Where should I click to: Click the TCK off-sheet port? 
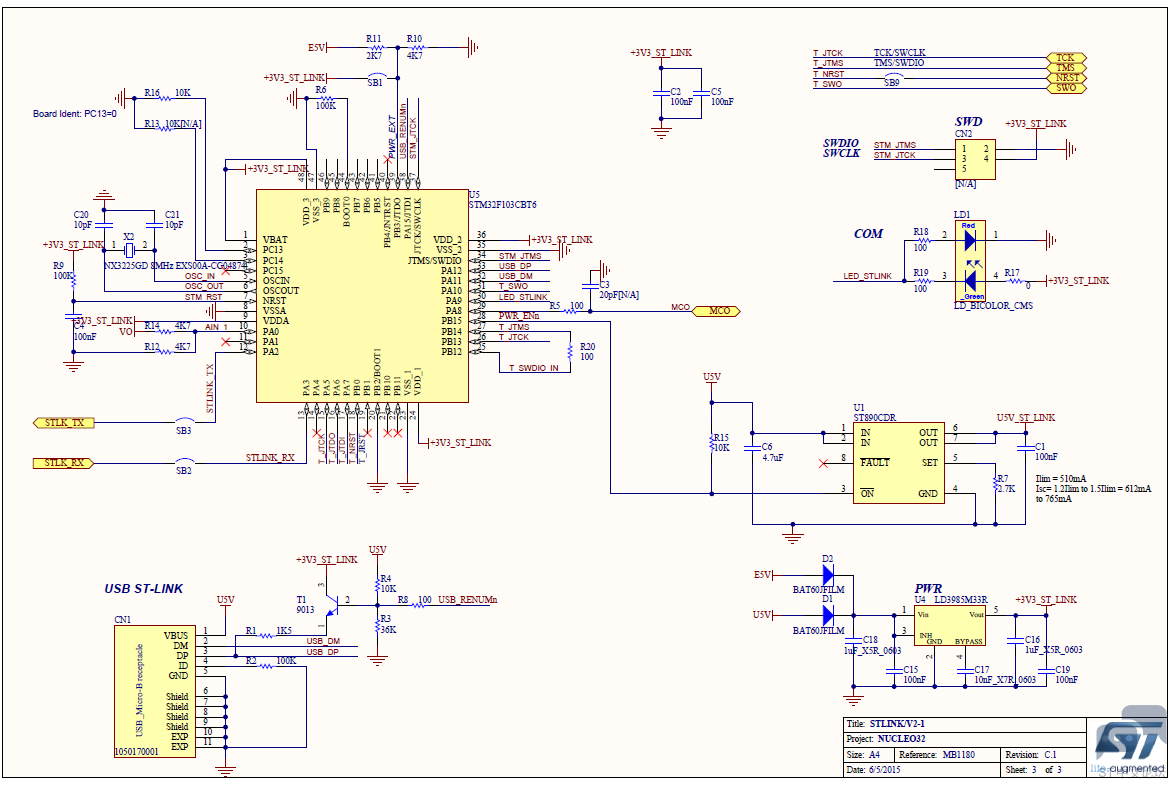click(1065, 58)
